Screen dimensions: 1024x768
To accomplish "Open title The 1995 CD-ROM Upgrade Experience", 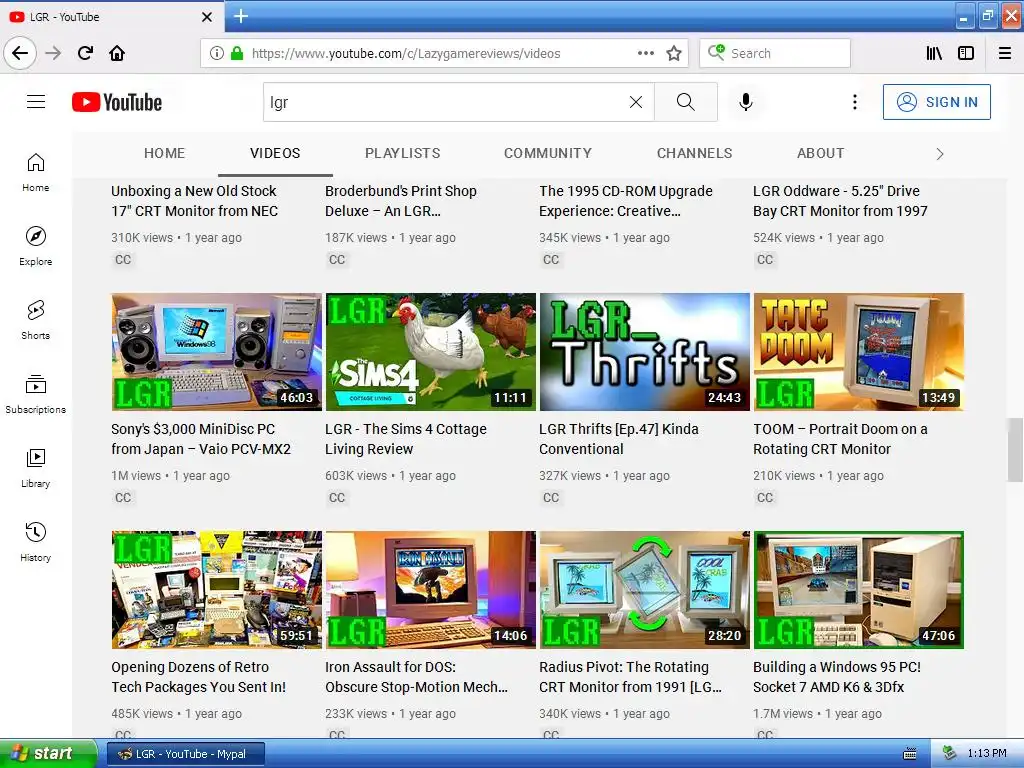I will [x=626, y=201].
